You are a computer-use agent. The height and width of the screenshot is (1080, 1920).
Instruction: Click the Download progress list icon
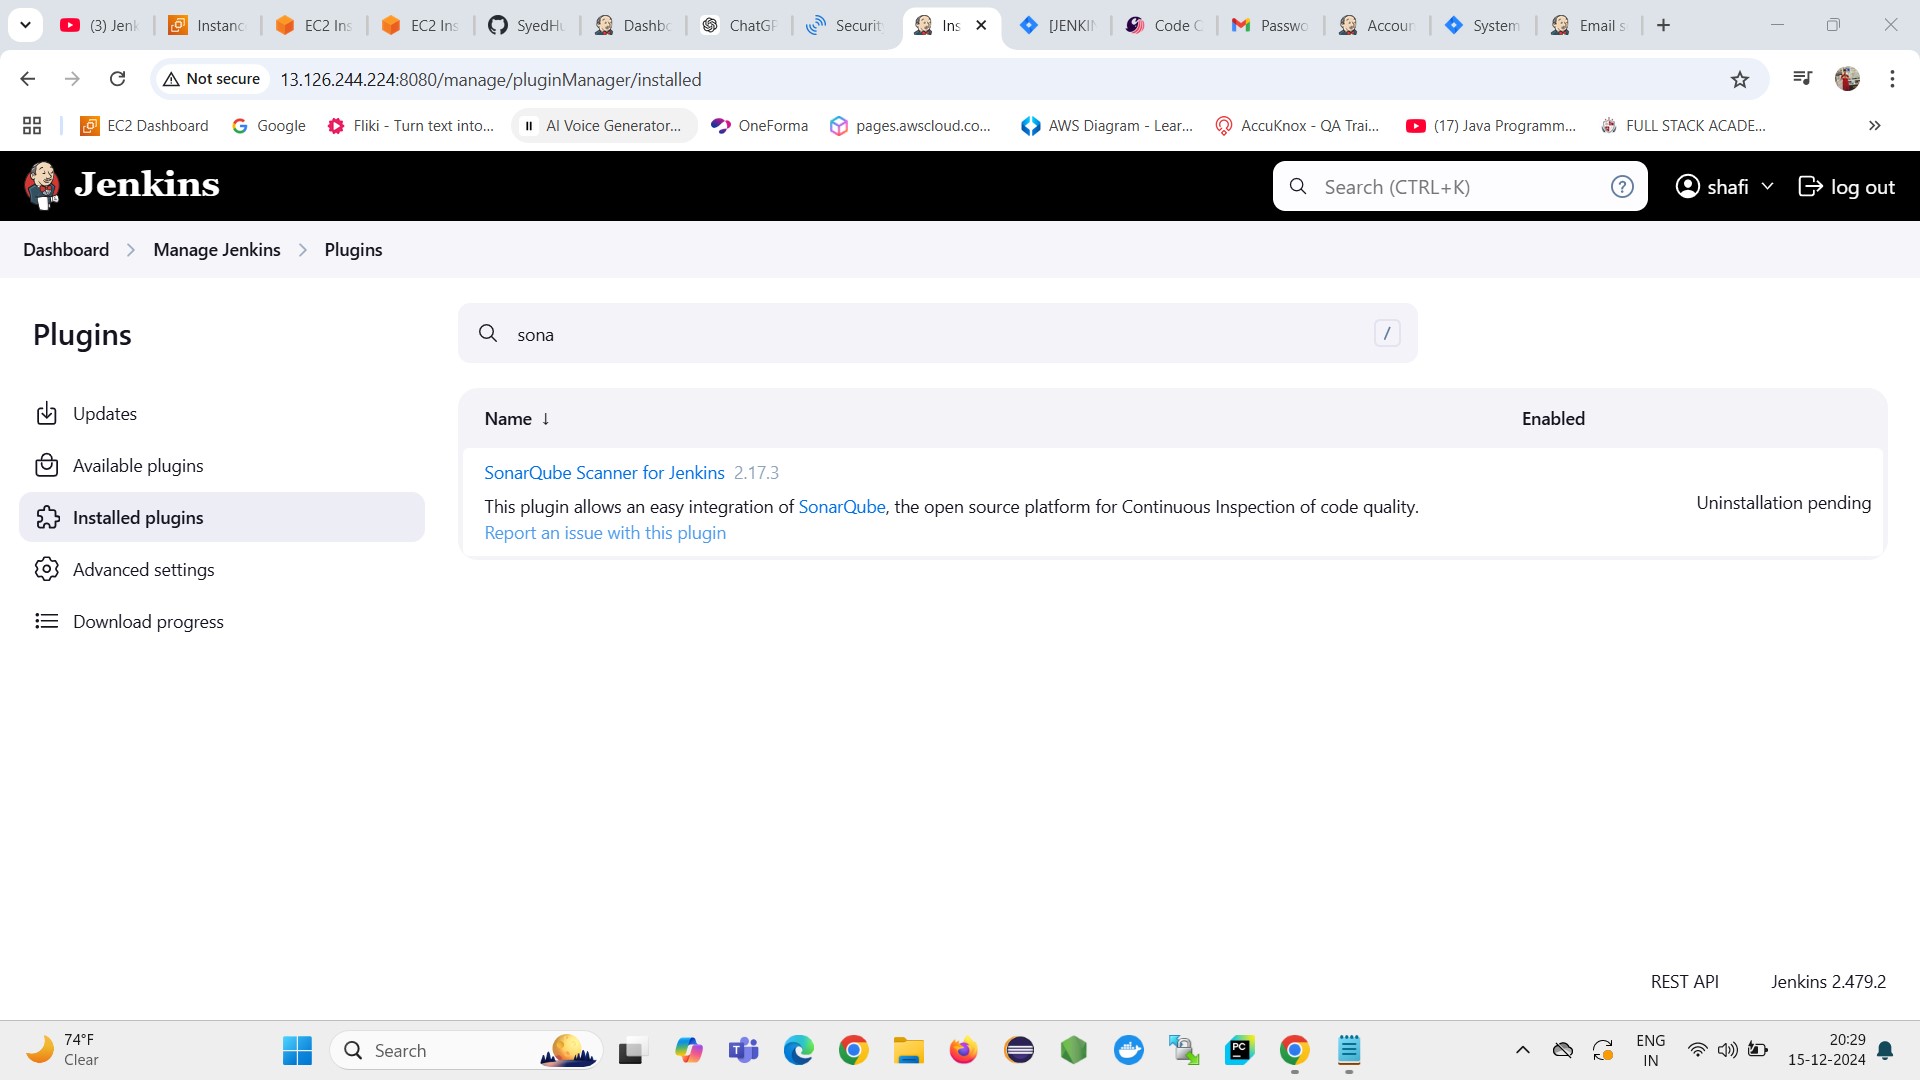(46, 622)
